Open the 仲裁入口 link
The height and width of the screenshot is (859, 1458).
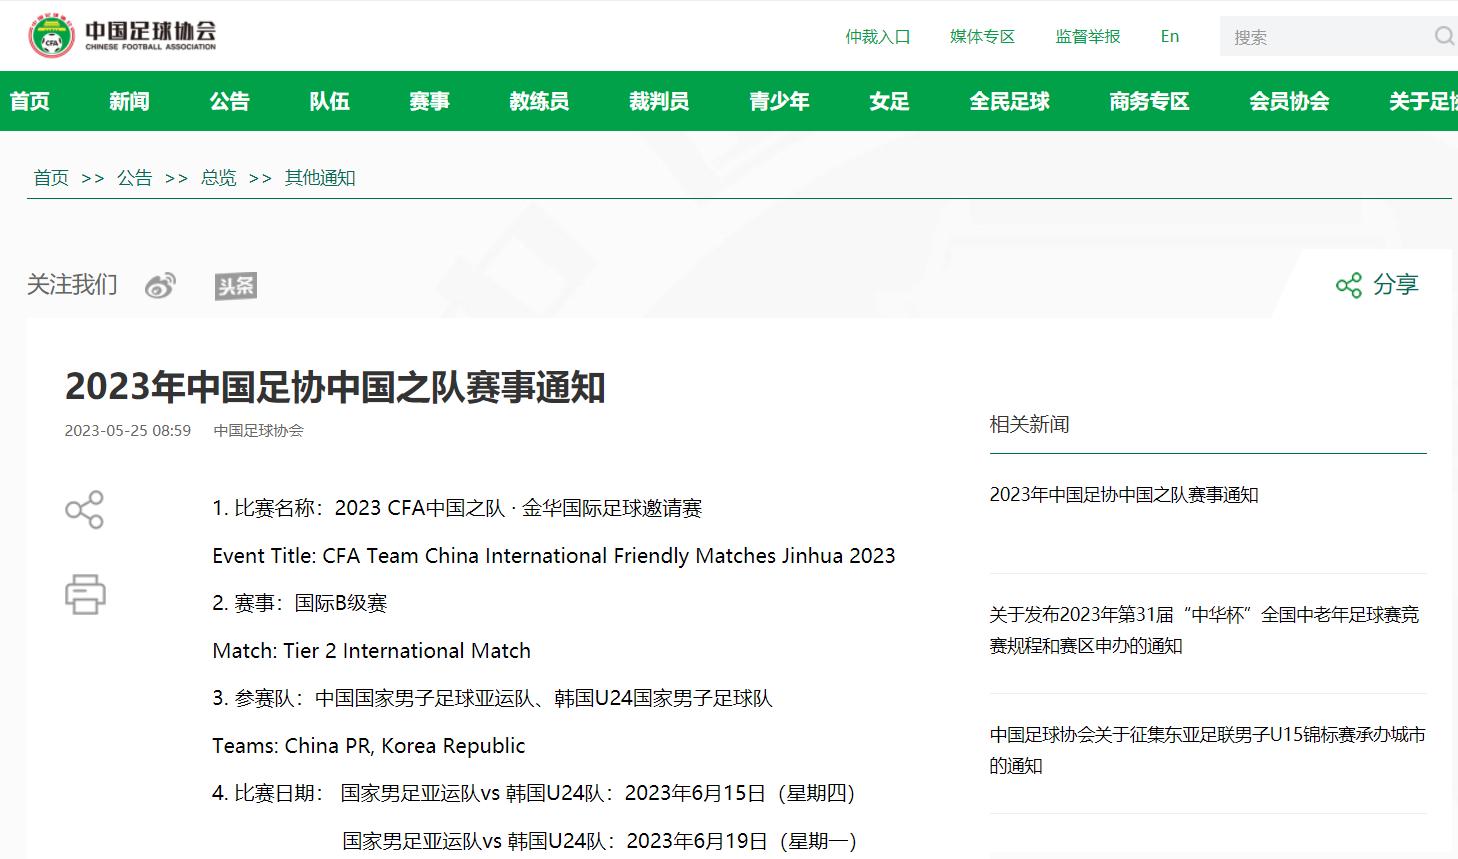point(877,36)
